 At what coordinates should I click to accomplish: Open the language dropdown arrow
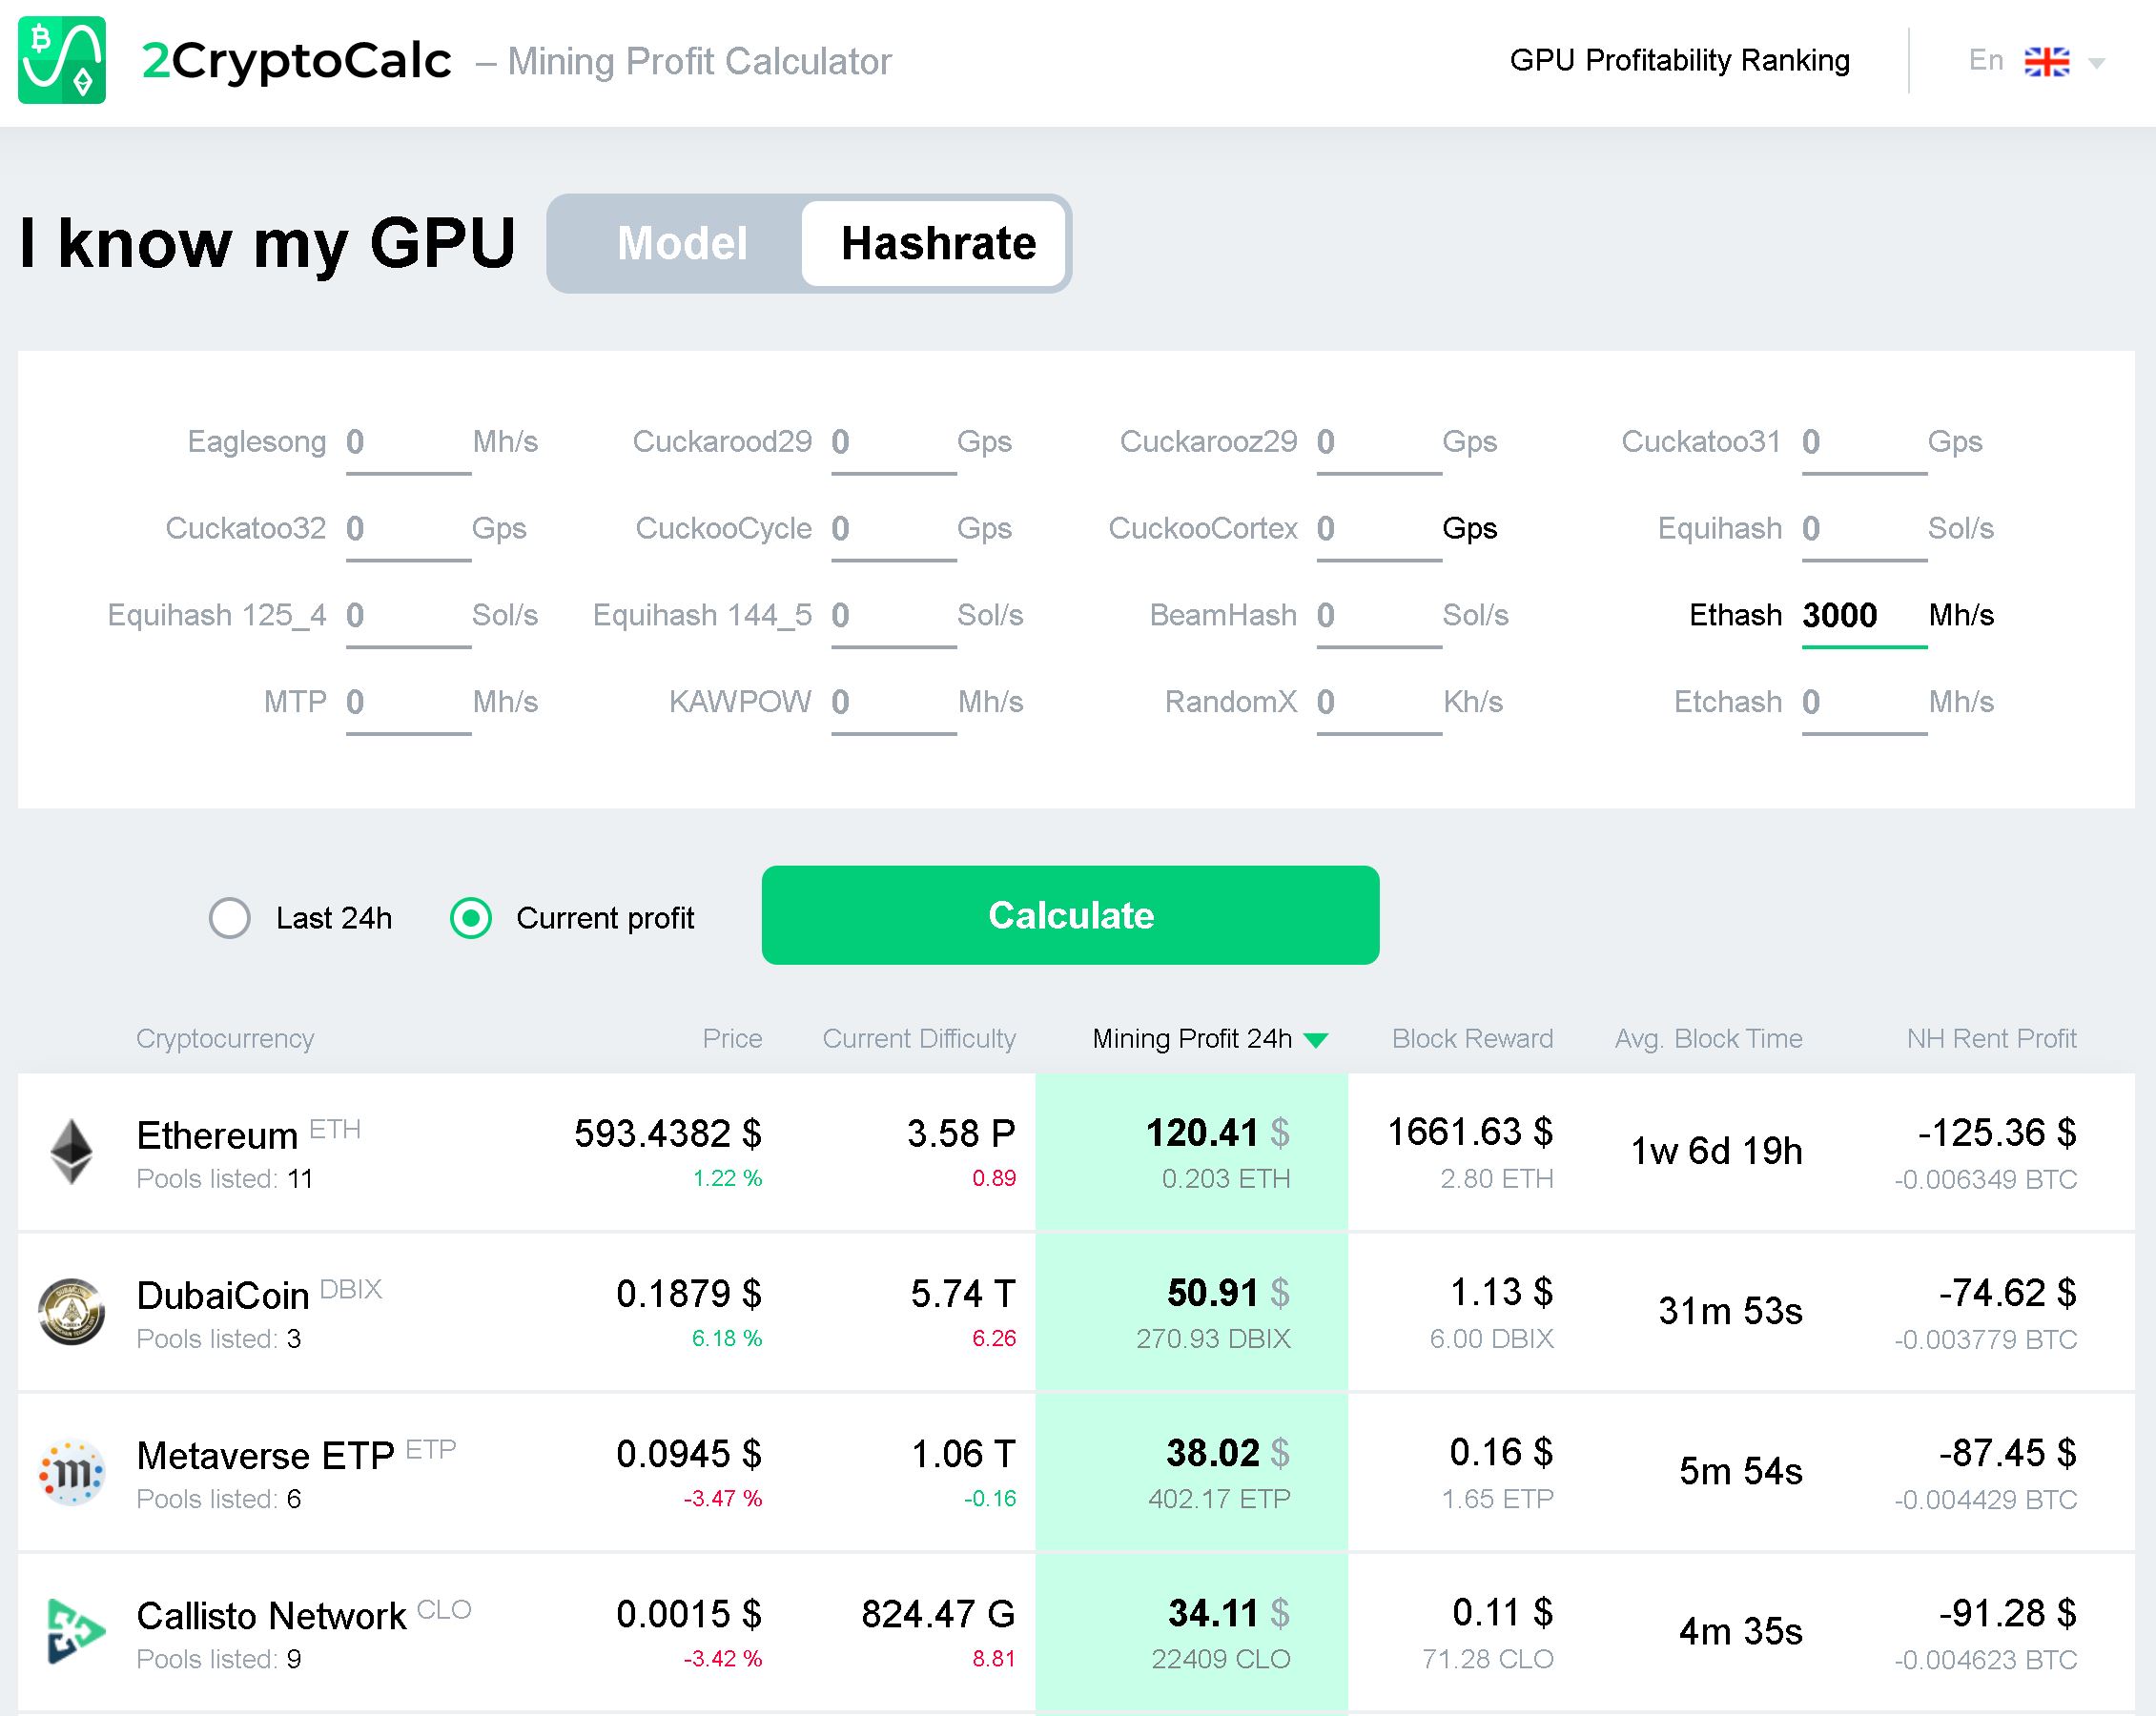2097,64
